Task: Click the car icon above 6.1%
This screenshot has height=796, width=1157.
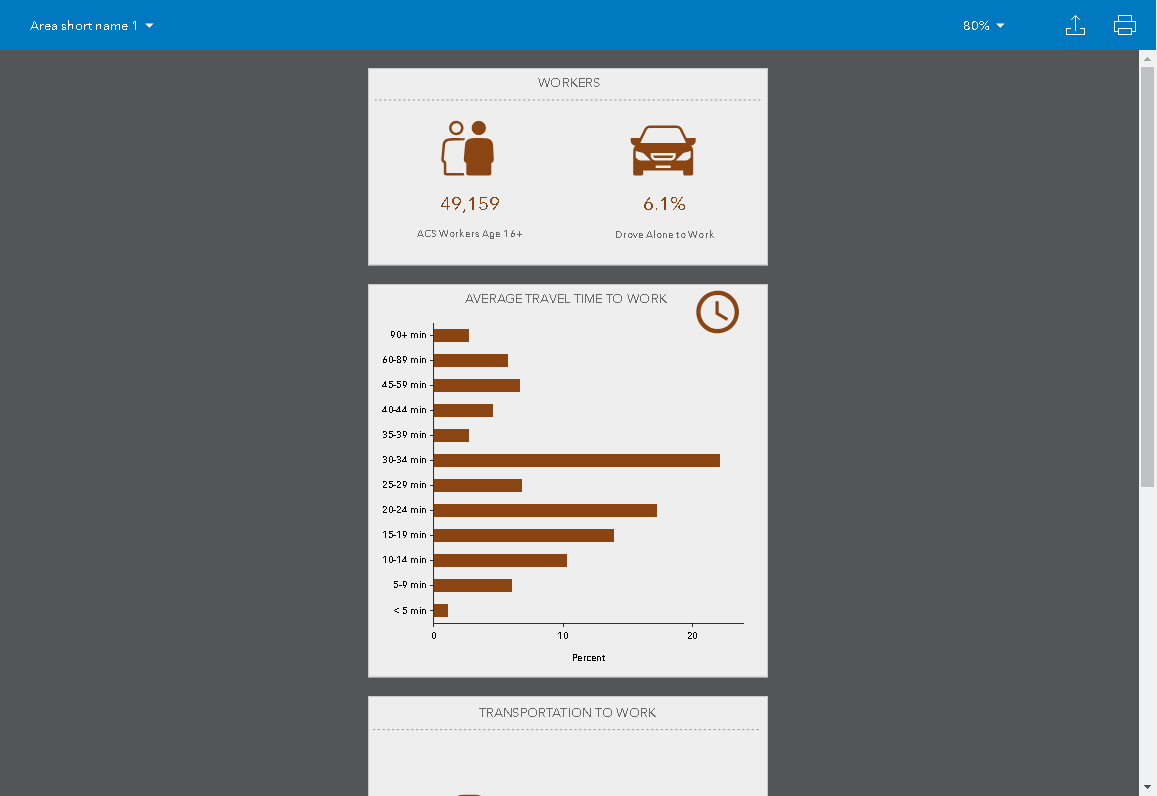Action: (x=663, y=151)
